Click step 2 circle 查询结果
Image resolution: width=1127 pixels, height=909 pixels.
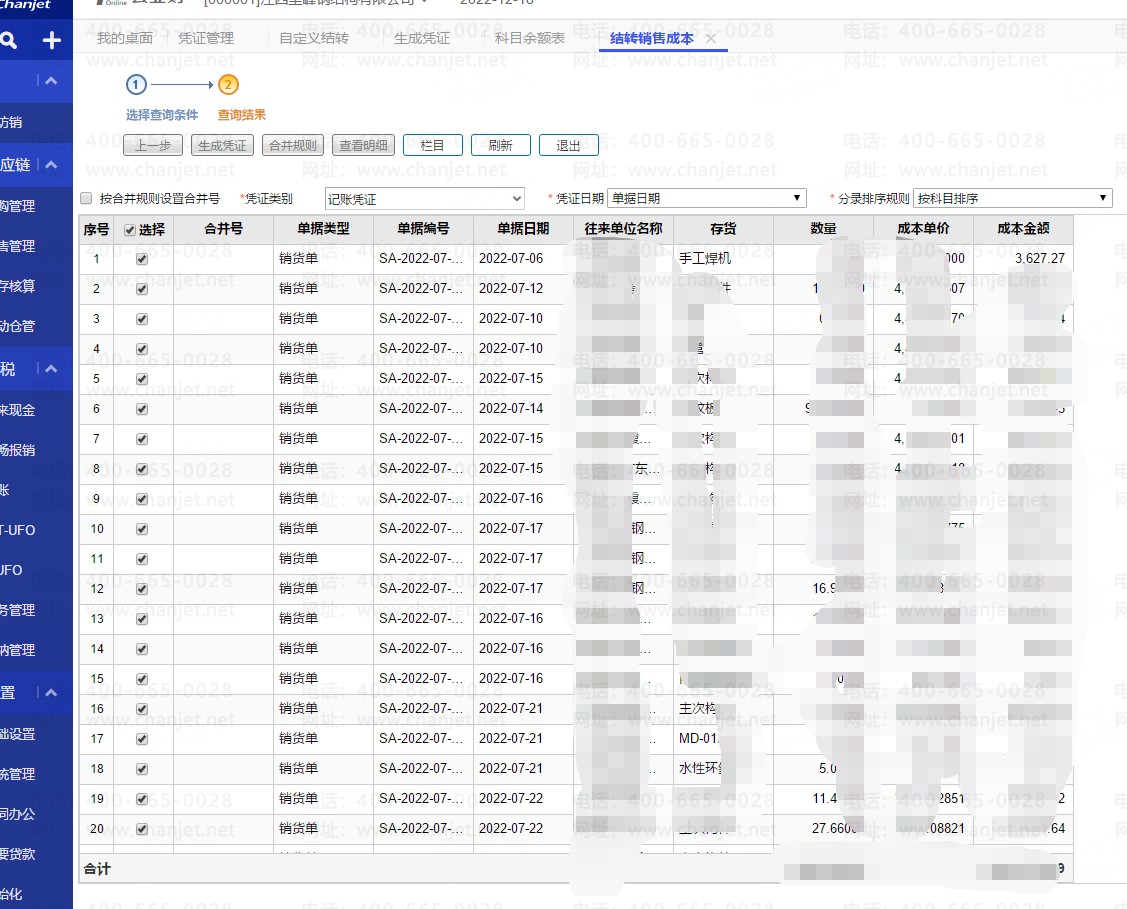[x=228, y=85]
